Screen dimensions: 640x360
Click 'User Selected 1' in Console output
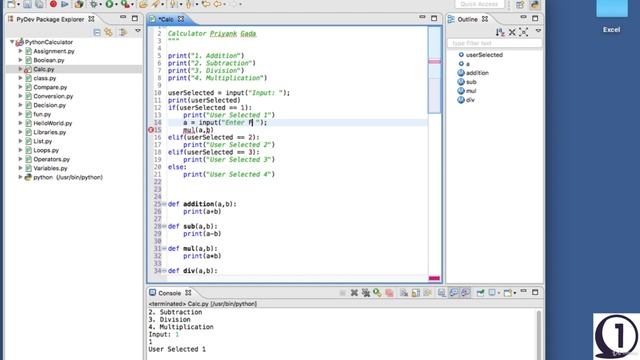(177, 349)
